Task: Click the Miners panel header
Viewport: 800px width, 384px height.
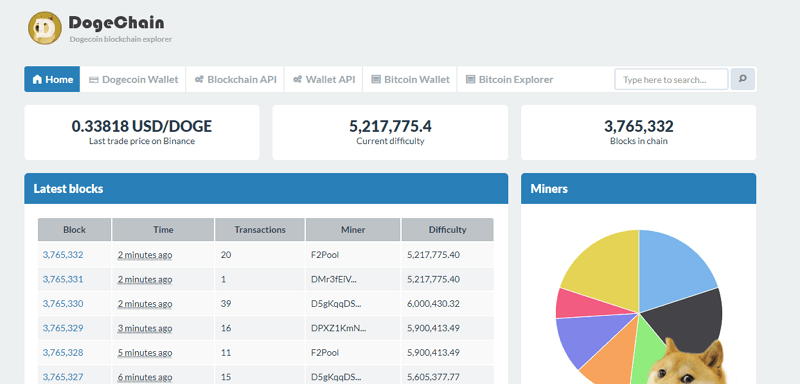Action: [x=638, y=189]
